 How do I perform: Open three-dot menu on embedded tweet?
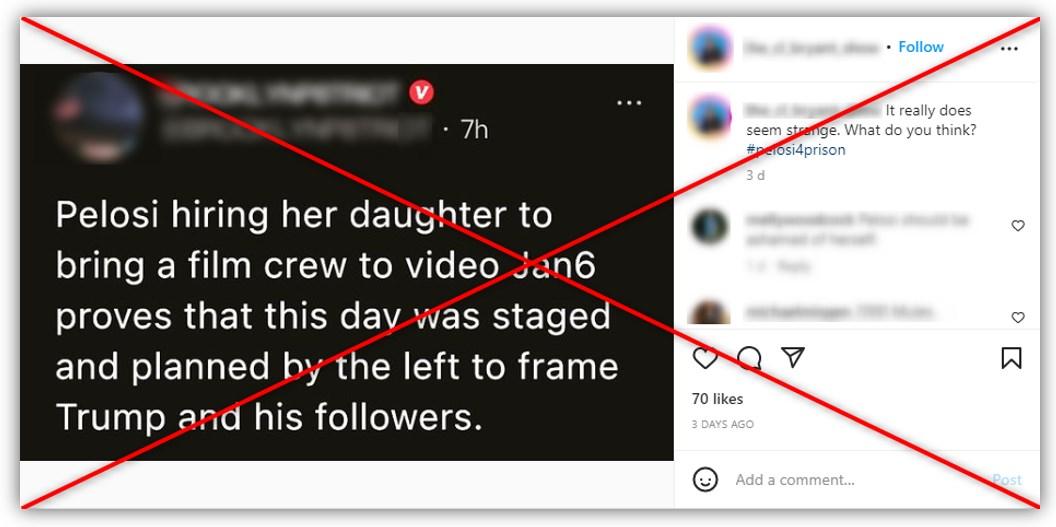(629, 103)
